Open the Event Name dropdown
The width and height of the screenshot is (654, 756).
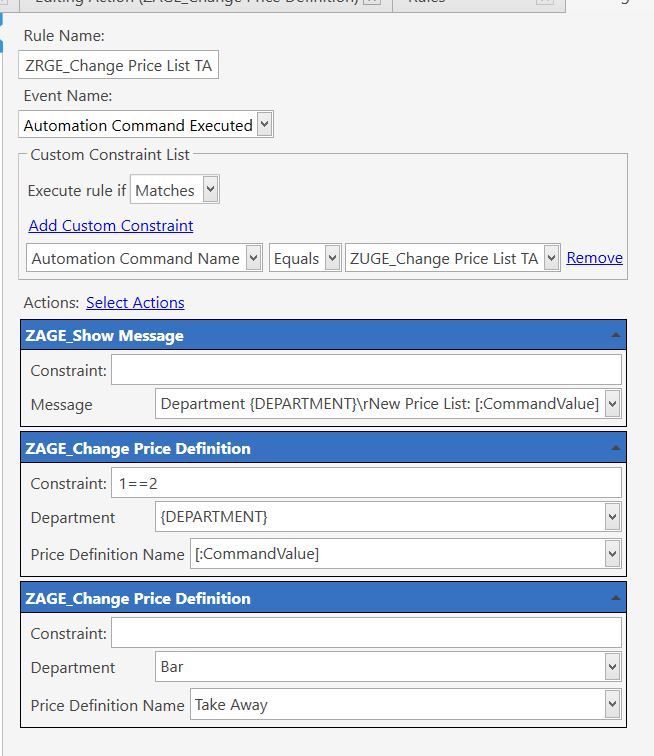264,125
